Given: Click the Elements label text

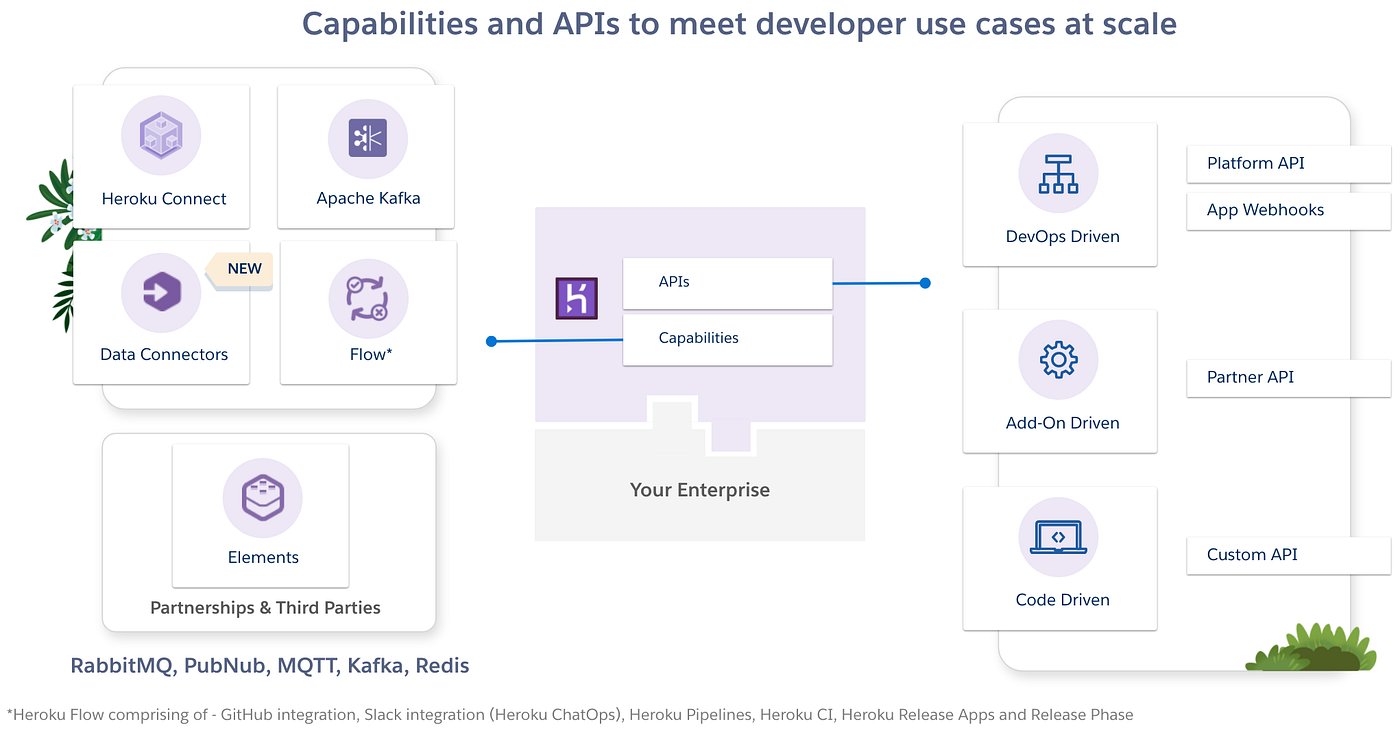Looking at the screenshot, I should click(x=263, y=558).
